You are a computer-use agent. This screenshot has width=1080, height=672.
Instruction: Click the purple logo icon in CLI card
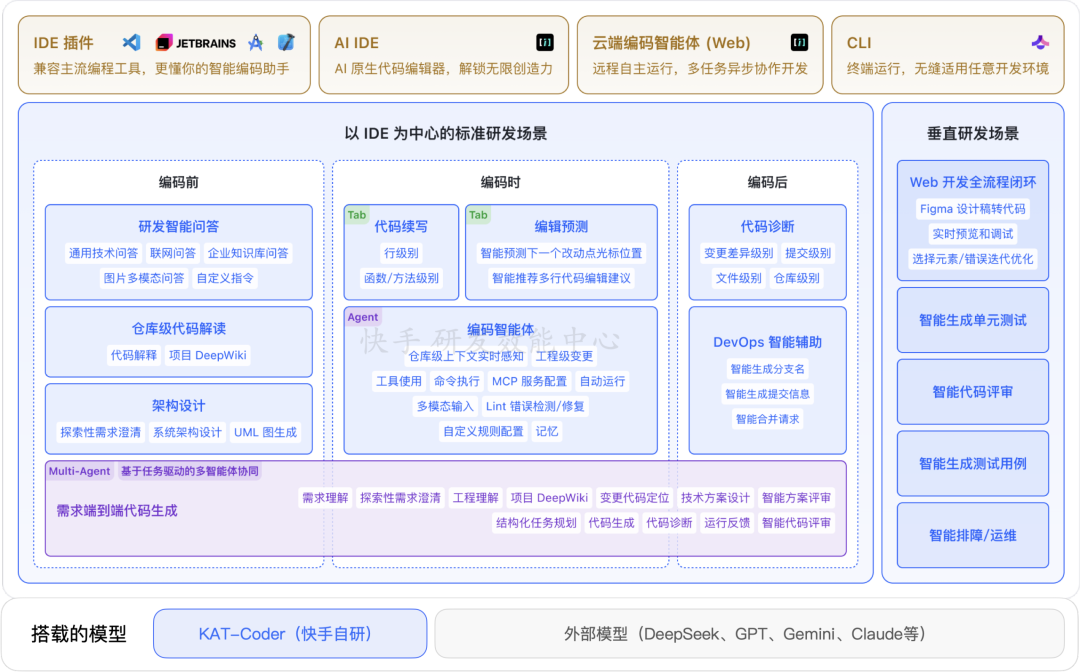click(1040, 43)
